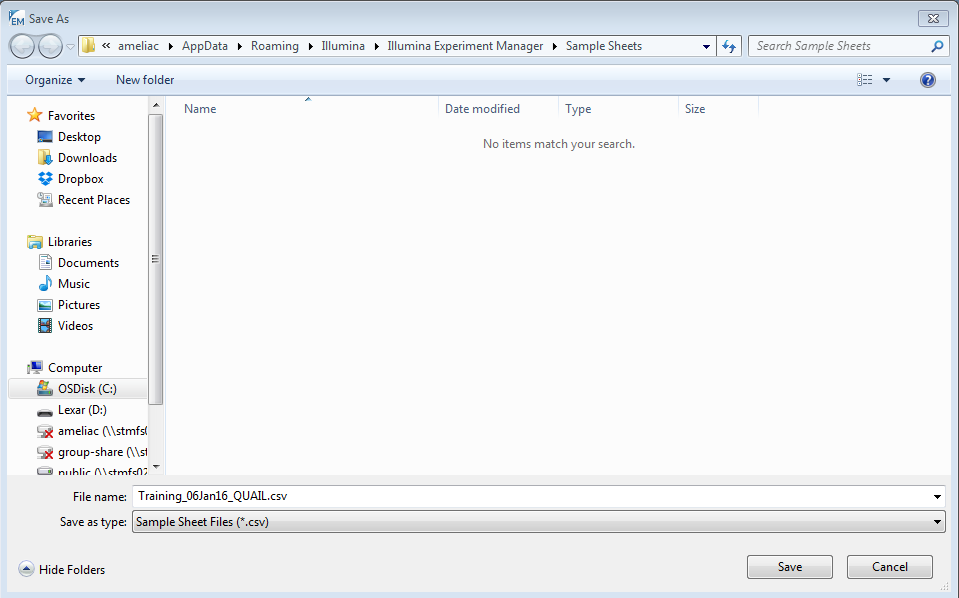The width and height of the screenshot is (959, 598).
Task: Click the New folder button
Action: (x=145, y=80)
